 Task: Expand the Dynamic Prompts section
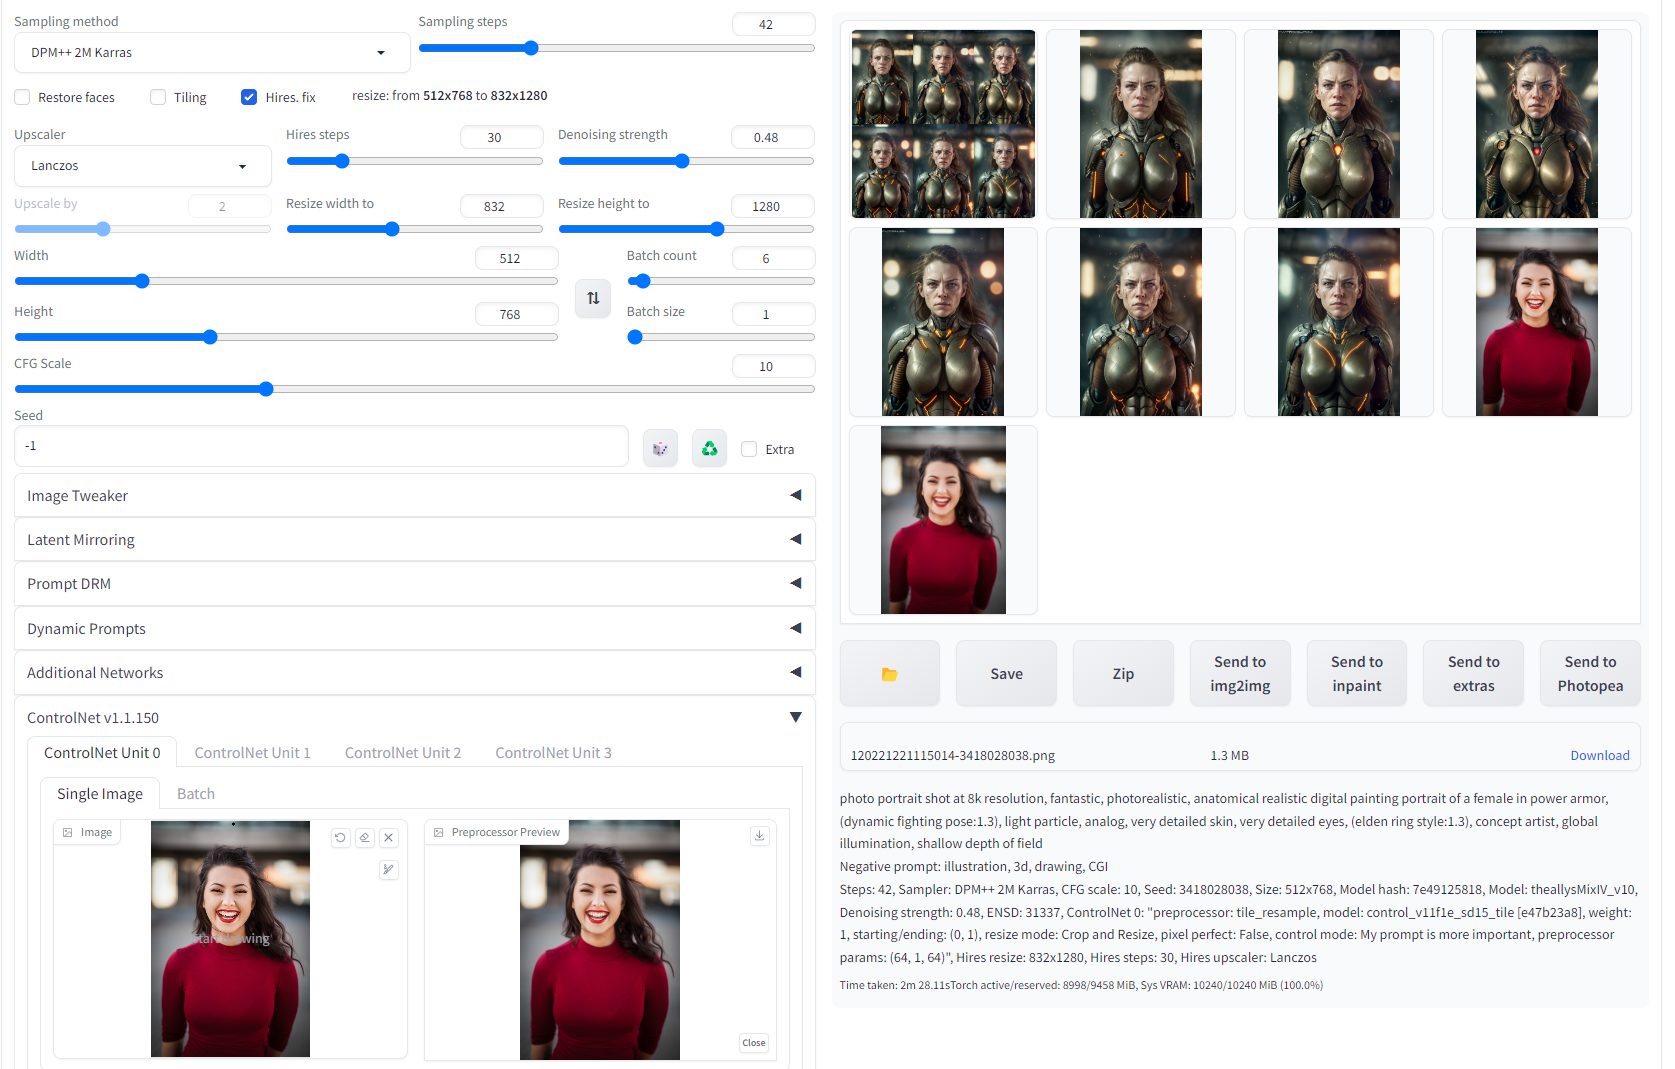(414, 629)
